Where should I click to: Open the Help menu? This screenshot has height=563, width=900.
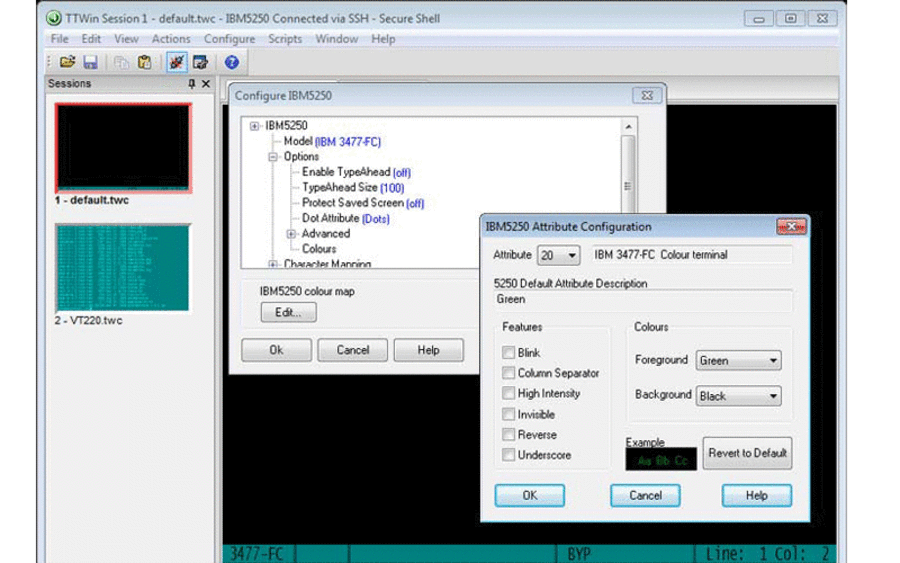coord(383,39)
